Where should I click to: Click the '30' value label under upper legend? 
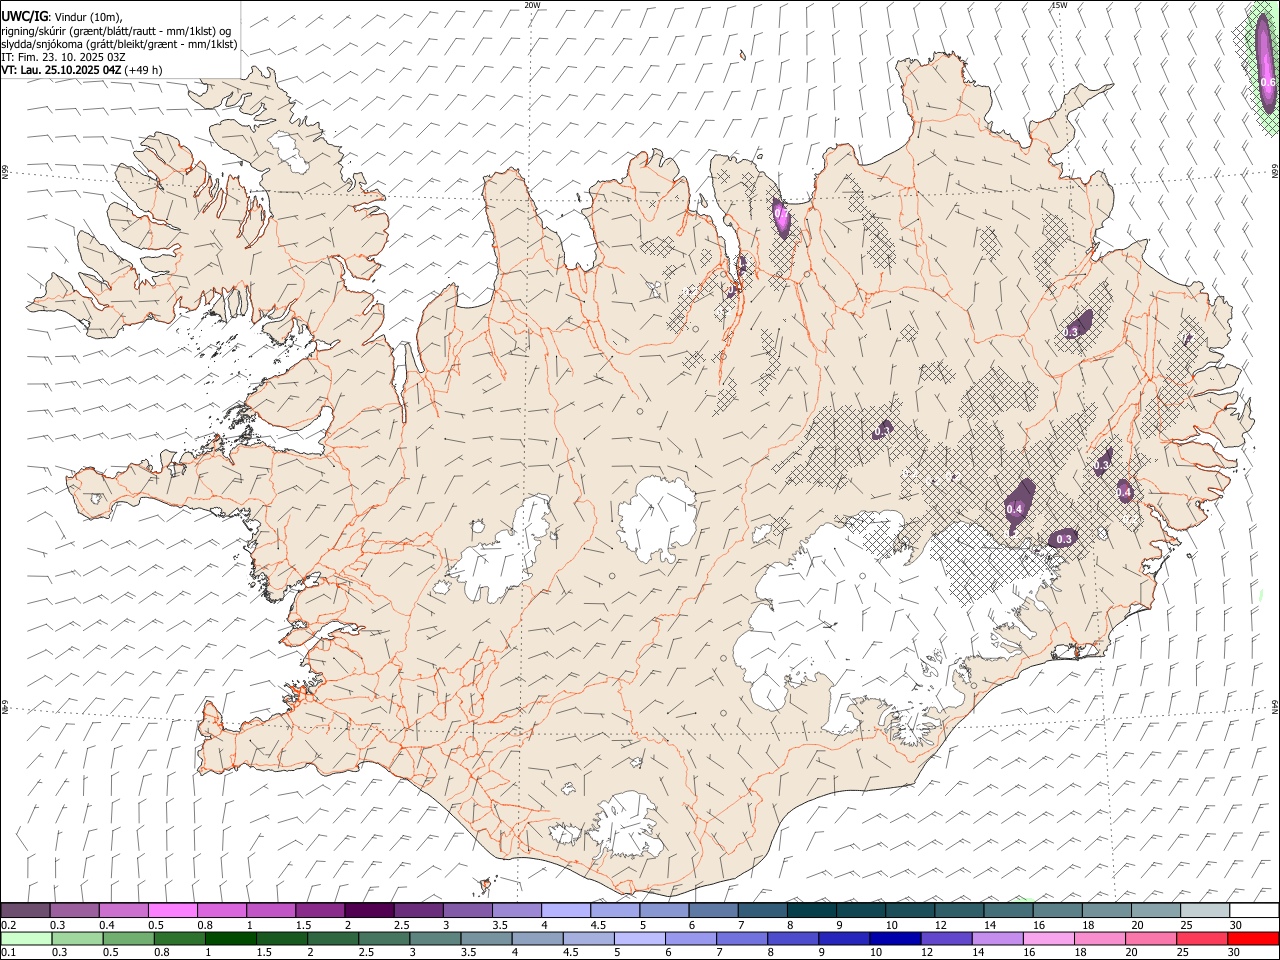pyautogui.click(x=1236, y=925)
